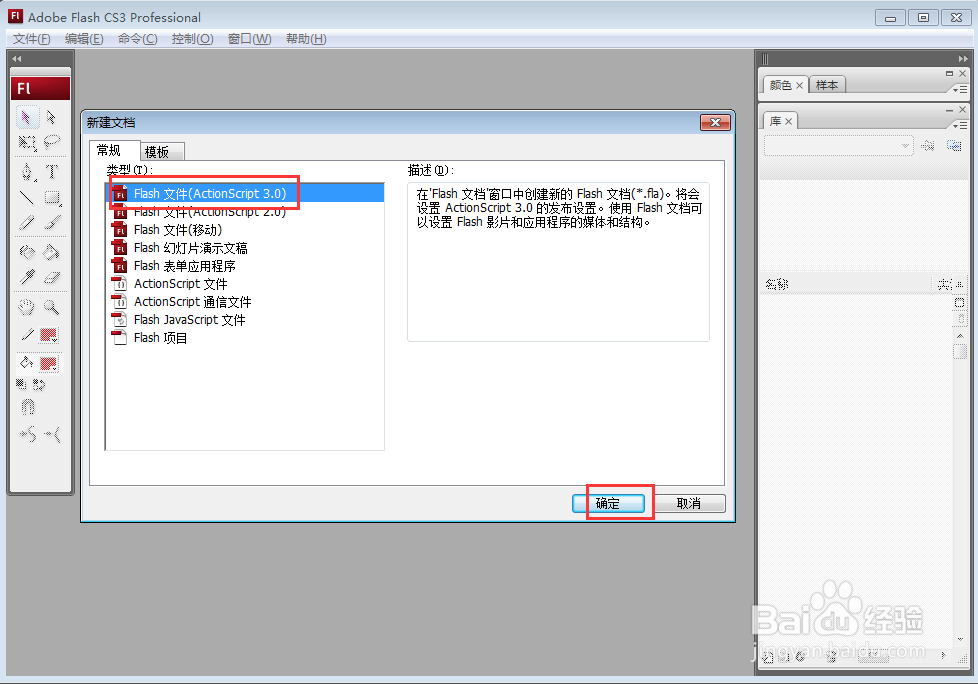Click the Straighten option icon

coord(52,434)
